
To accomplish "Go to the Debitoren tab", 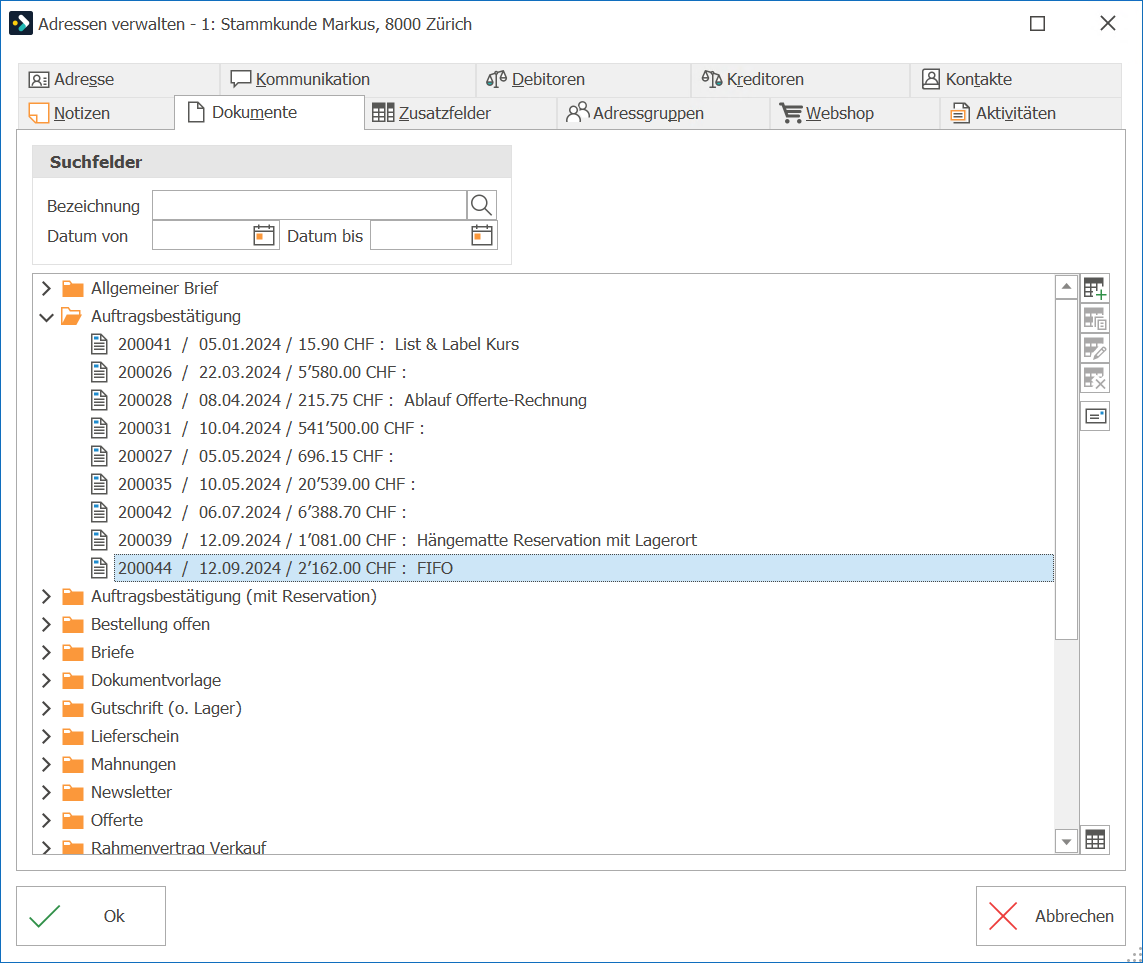I will click(x=583, y=79).
